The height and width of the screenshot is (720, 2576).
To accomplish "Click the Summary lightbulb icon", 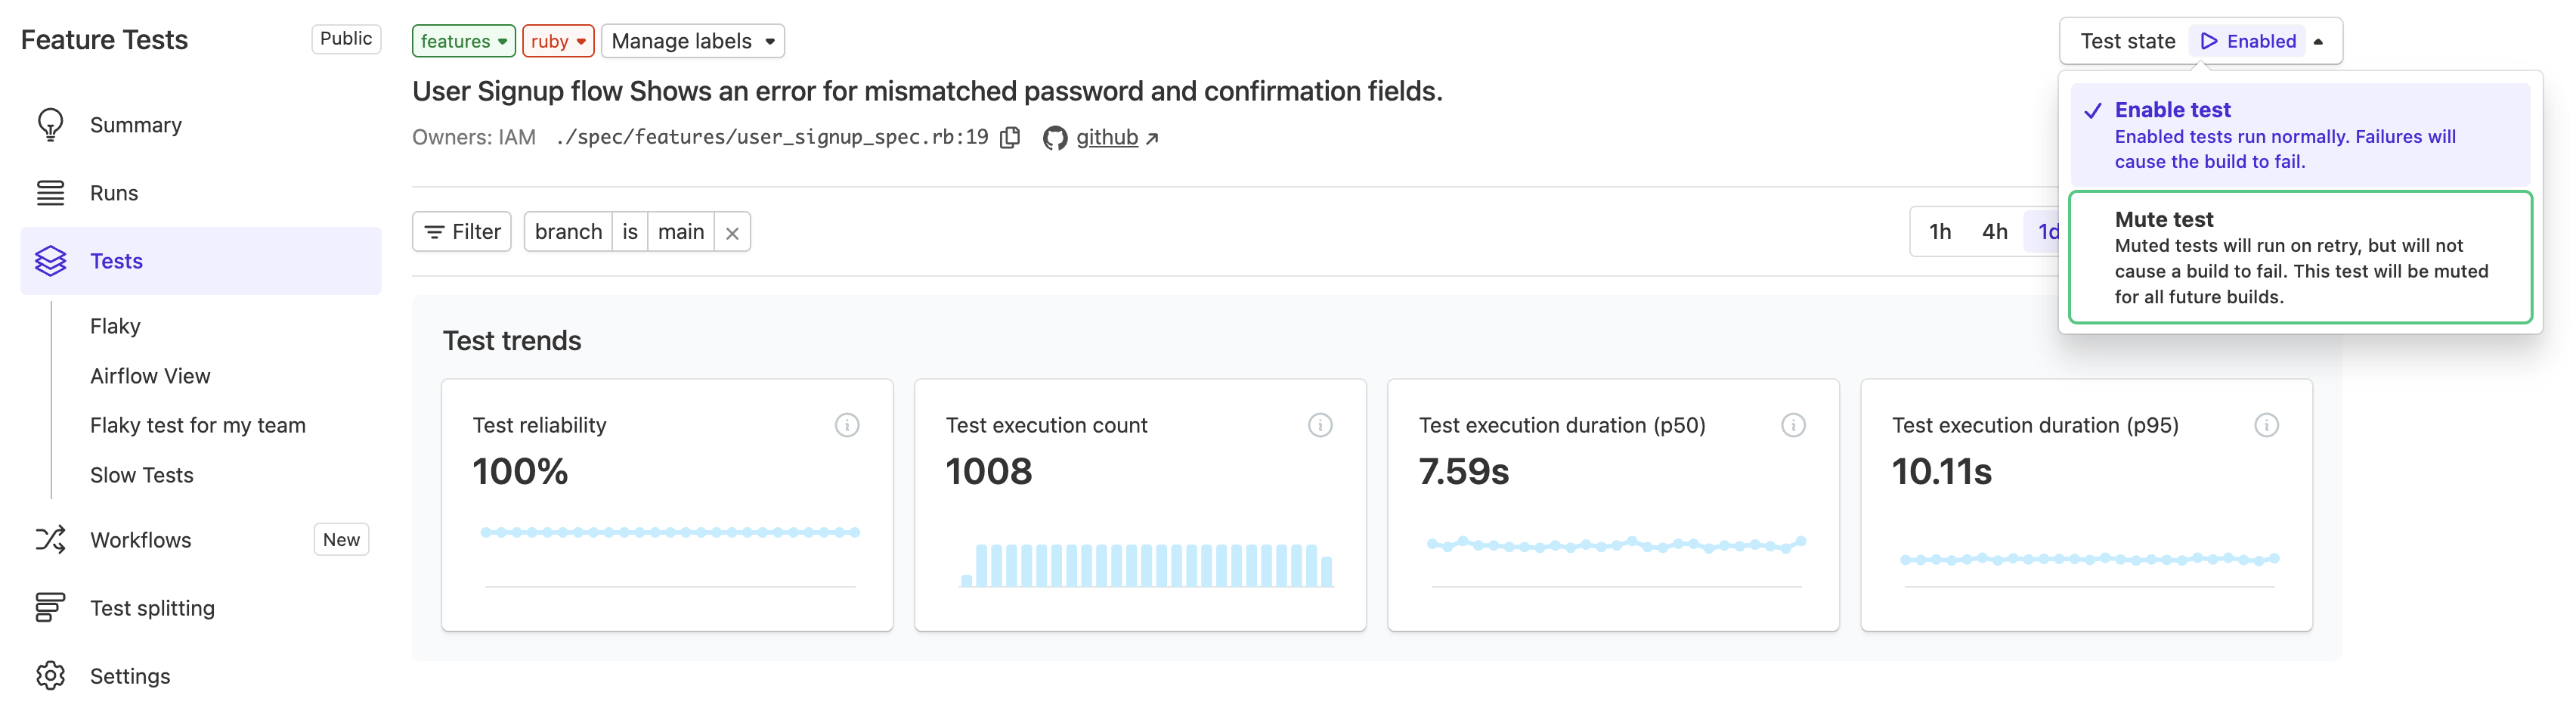I will [50, 125].
